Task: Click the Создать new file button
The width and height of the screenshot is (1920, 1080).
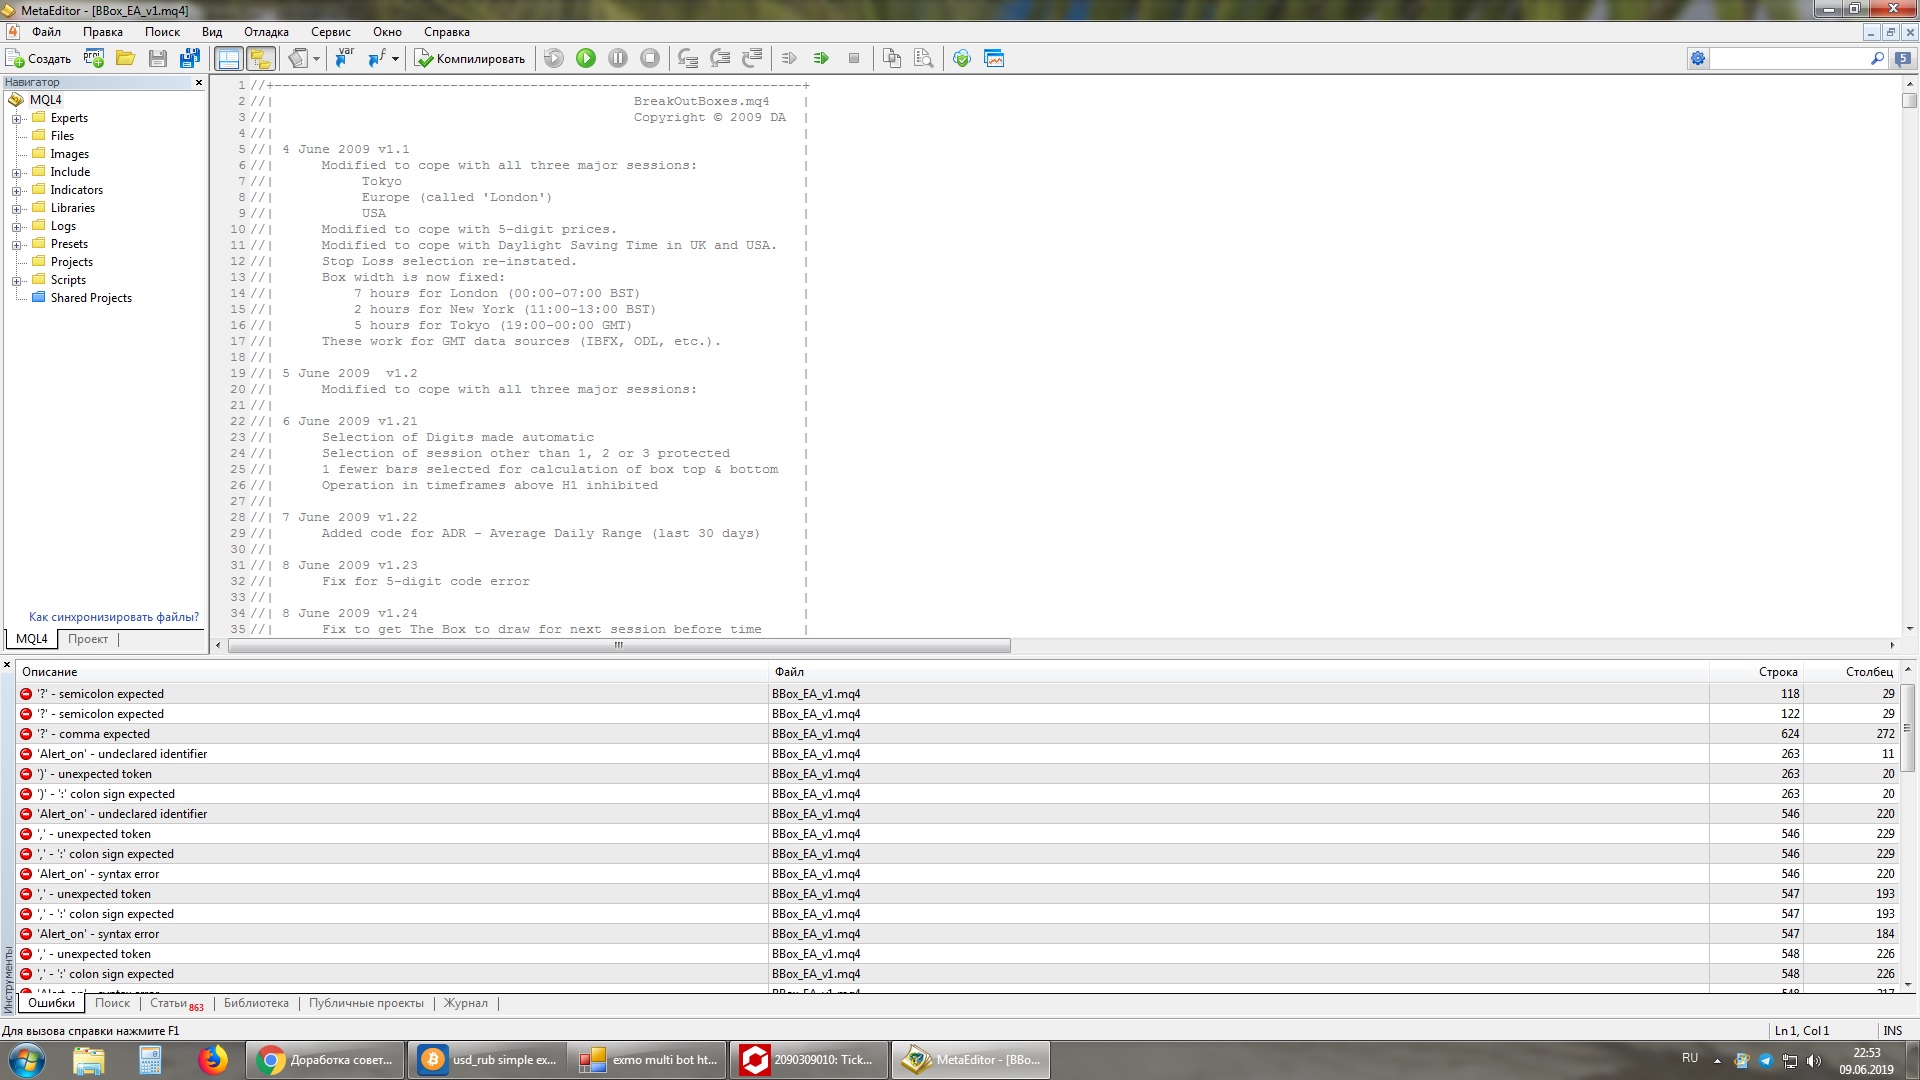Action: (39, 58)
